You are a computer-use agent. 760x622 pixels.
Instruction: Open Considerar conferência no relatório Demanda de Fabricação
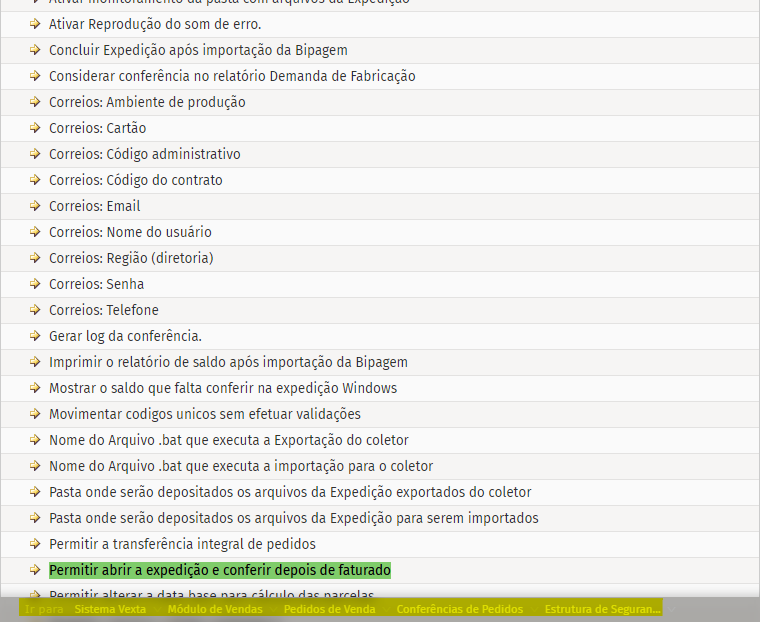(232, 76)
